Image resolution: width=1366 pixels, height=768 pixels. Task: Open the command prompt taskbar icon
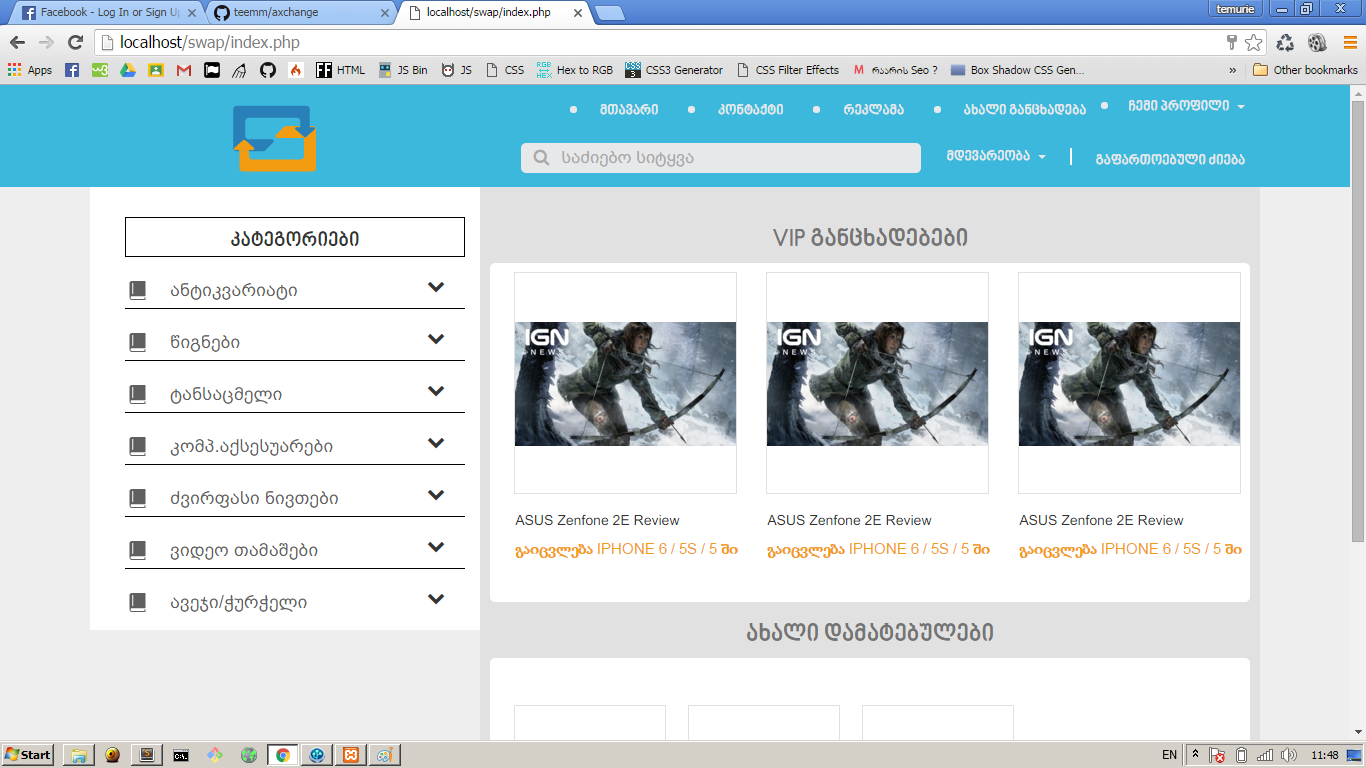[x=181, y=755]
